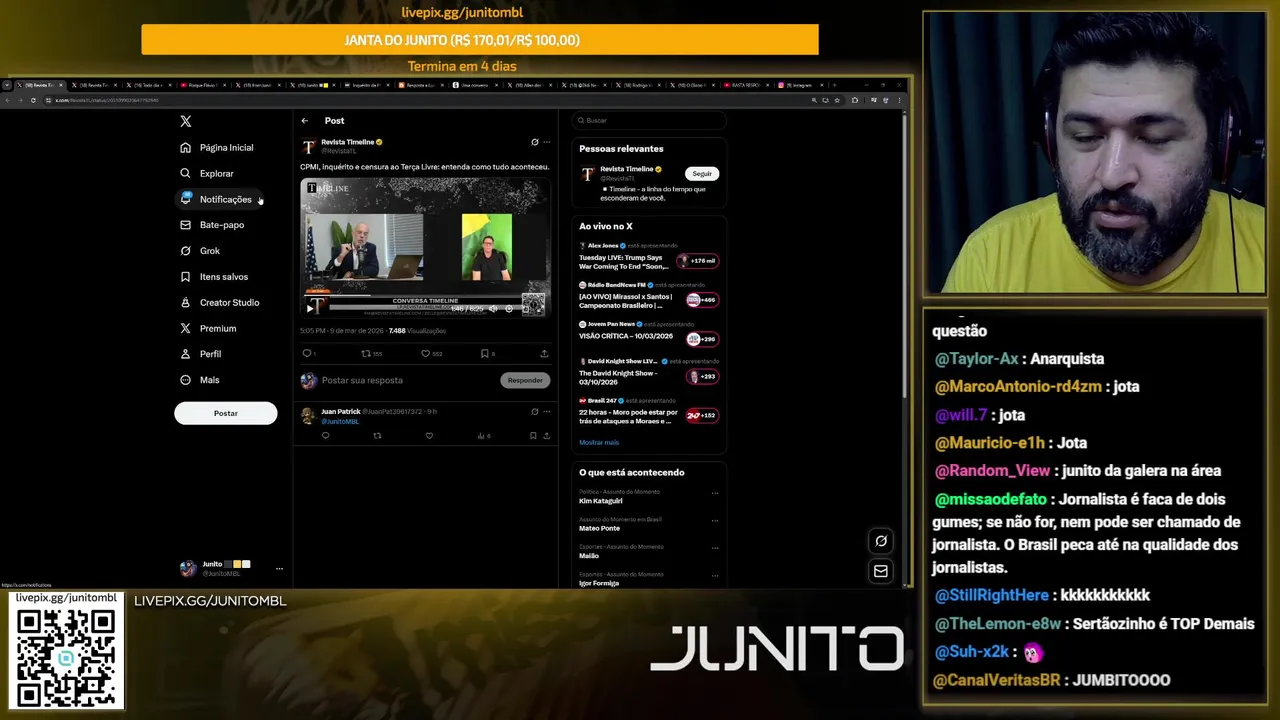Open options for Mateo Ponte trend

tap(715, 520)
